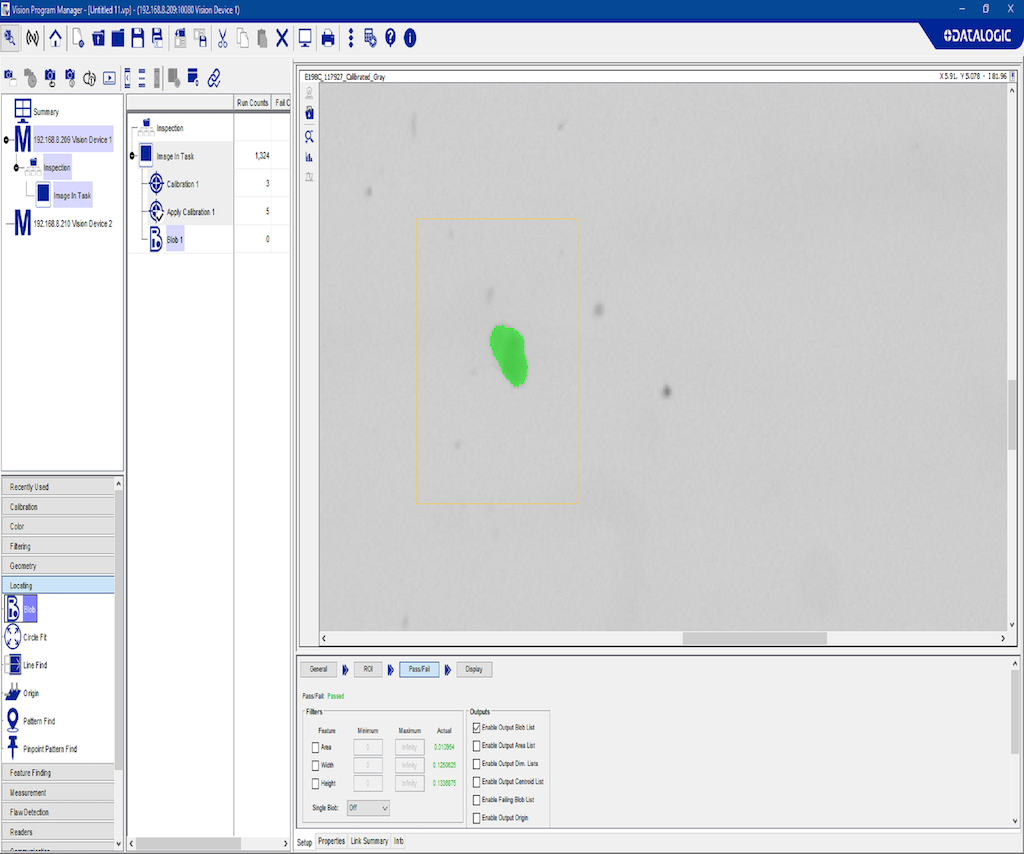The image size is (1024, 854).
Task: Click the chain link icon in the toolbar
Action: pyautogui.click(x=213, y=77)
